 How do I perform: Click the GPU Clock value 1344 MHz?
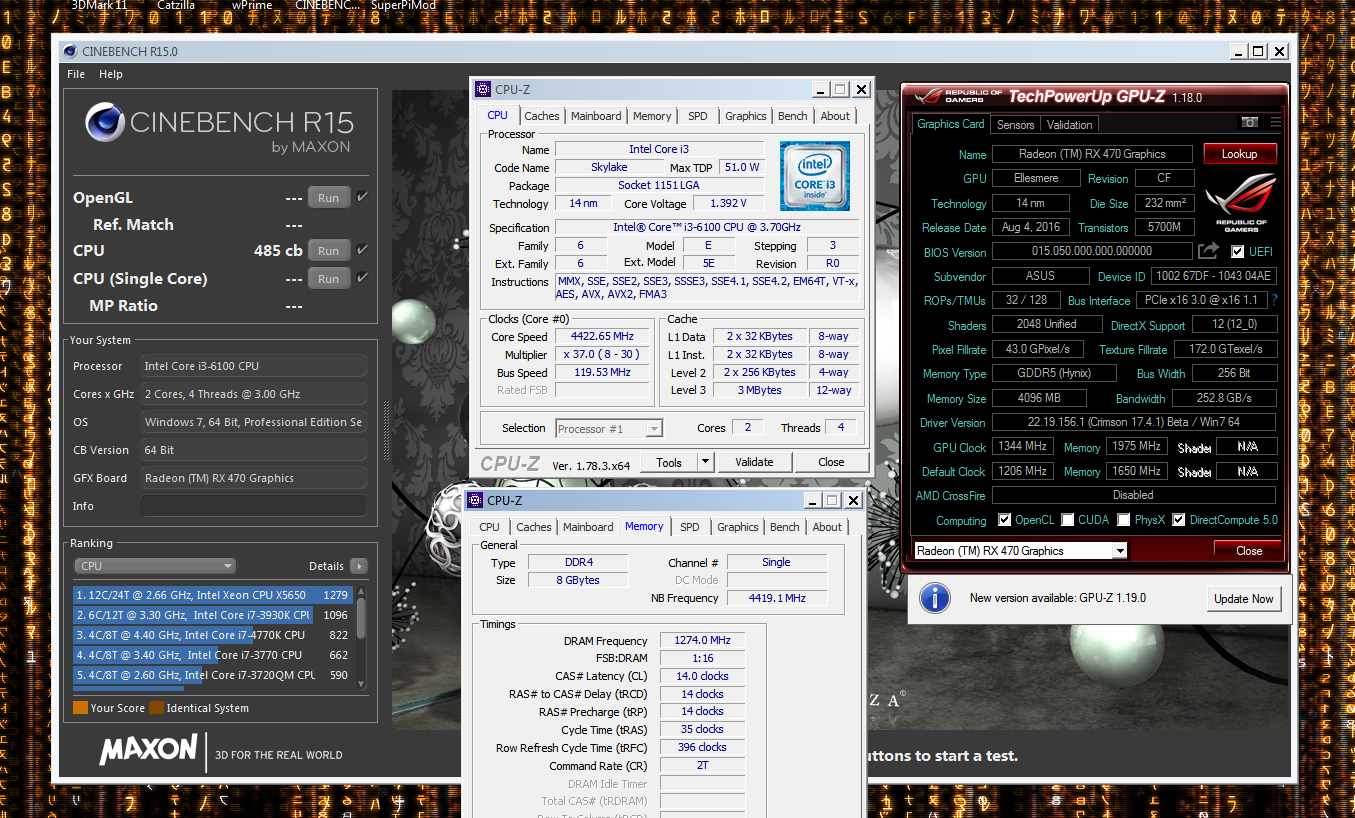pos(1021,448)
